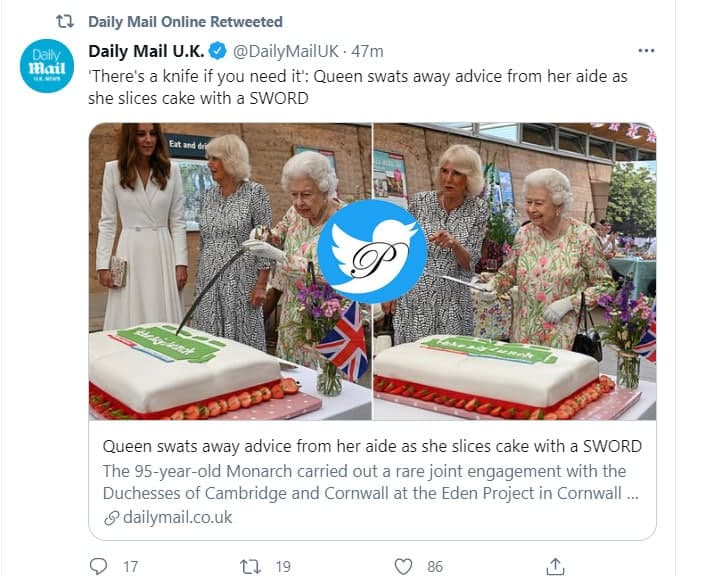Viewport: 708px width, 577px height.
Task: Like the tweet with the heart icon
Action: [403, 566]
